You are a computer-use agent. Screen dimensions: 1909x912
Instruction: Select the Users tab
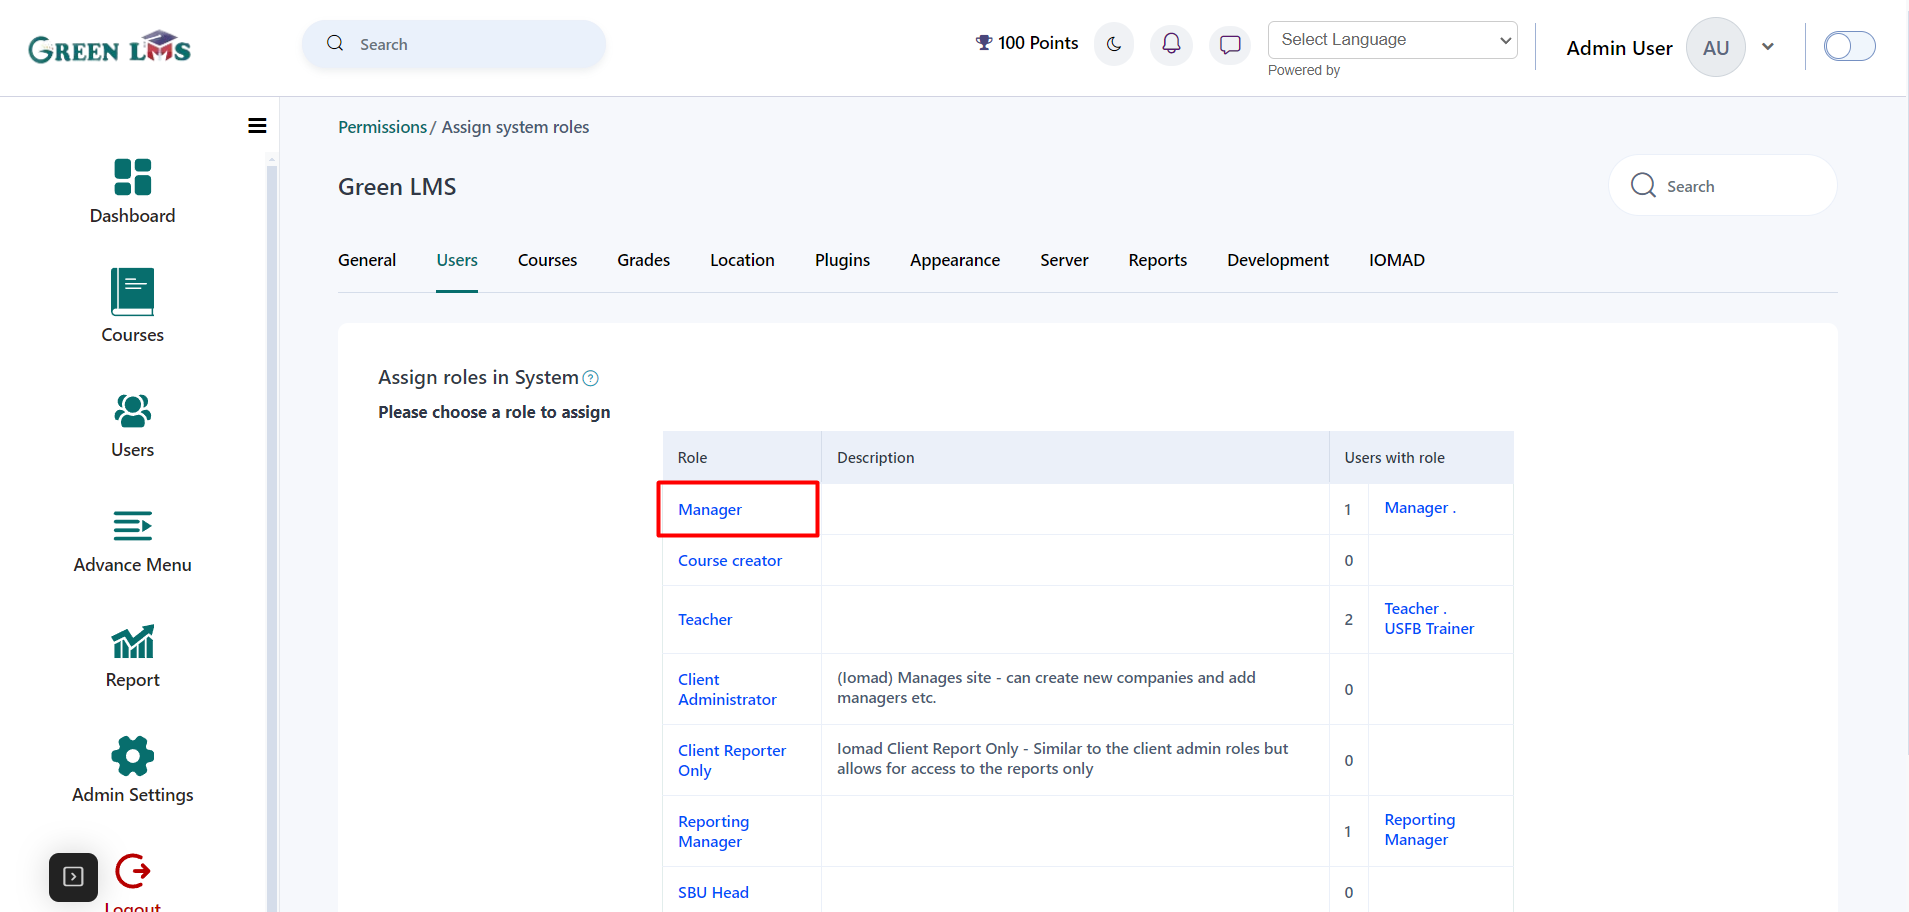[457, 260]
